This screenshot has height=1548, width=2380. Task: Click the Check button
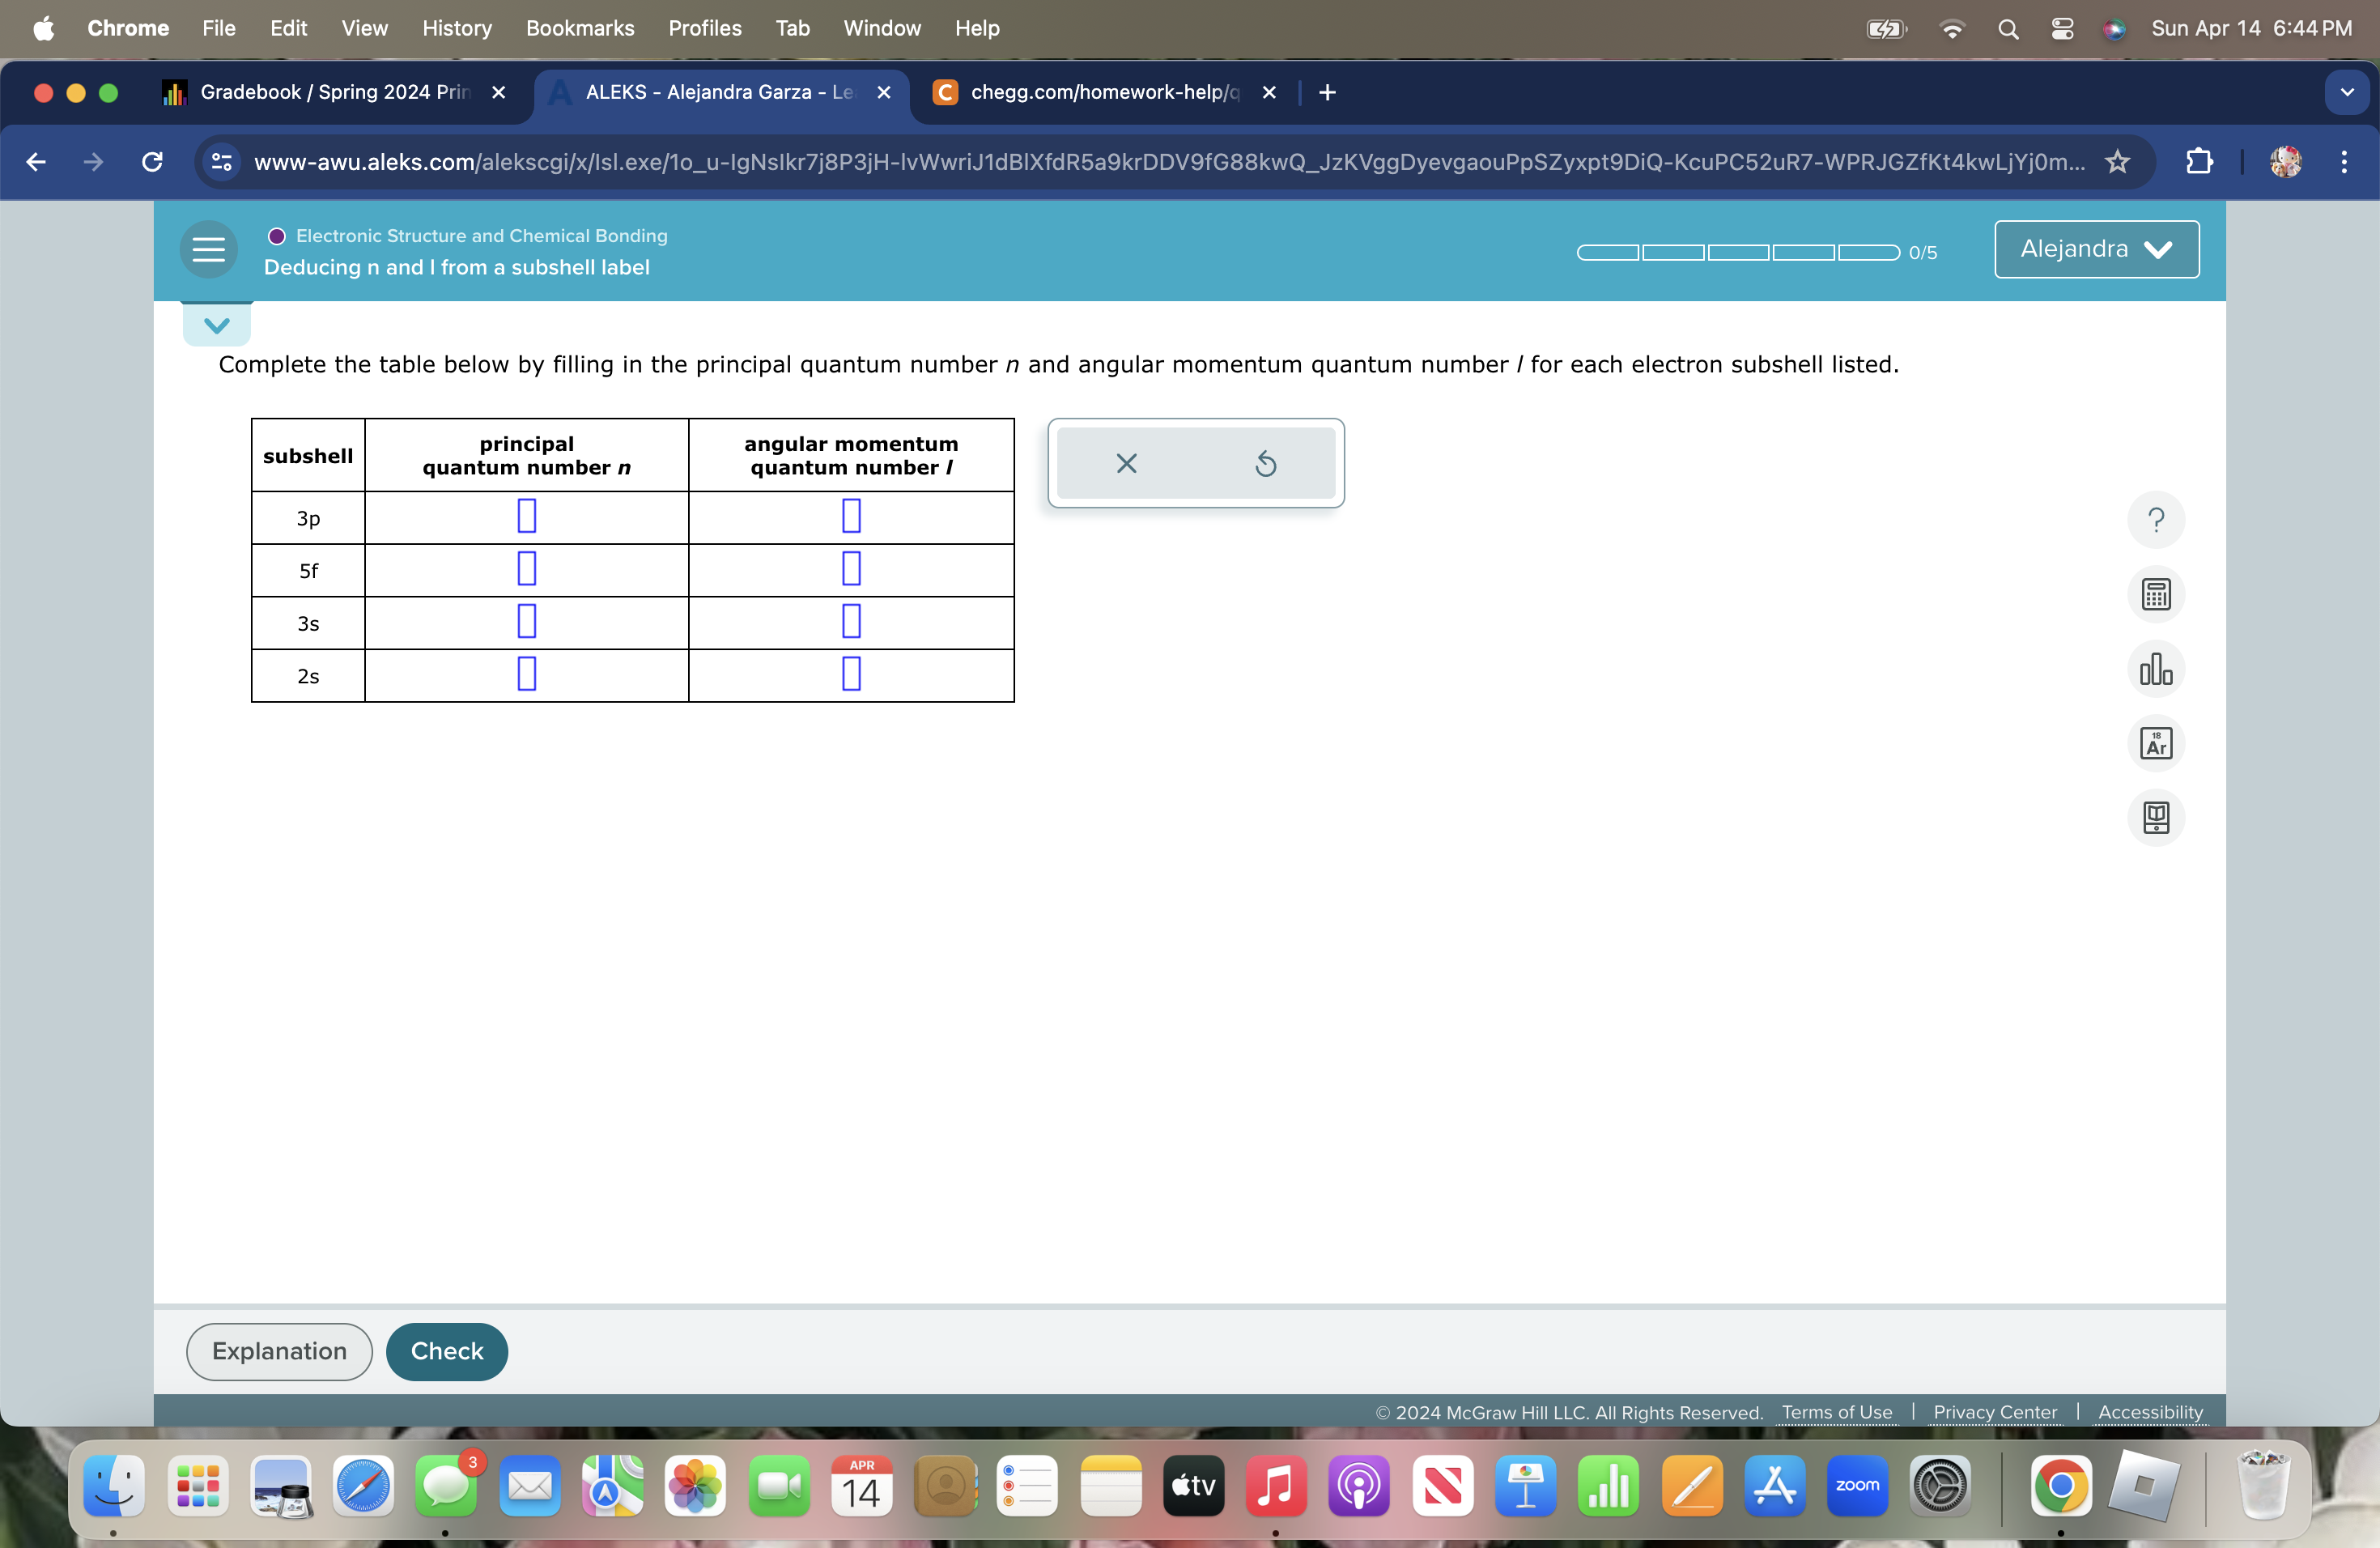click(446, 1351)
